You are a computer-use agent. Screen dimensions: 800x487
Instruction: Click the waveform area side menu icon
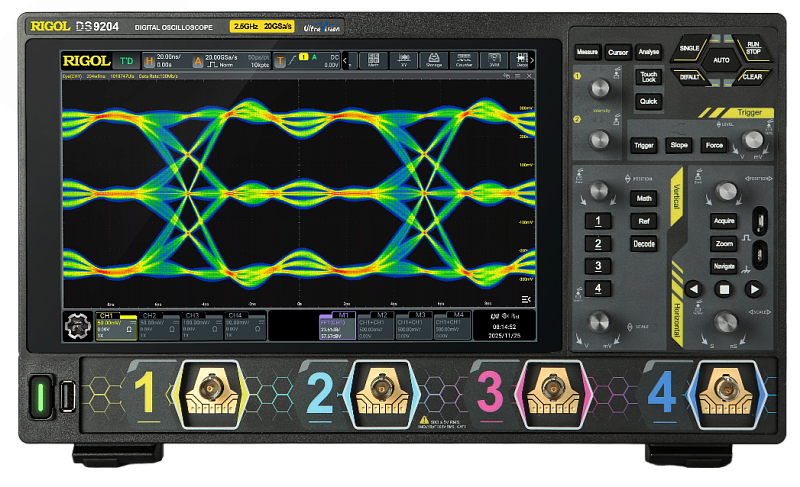526,299
